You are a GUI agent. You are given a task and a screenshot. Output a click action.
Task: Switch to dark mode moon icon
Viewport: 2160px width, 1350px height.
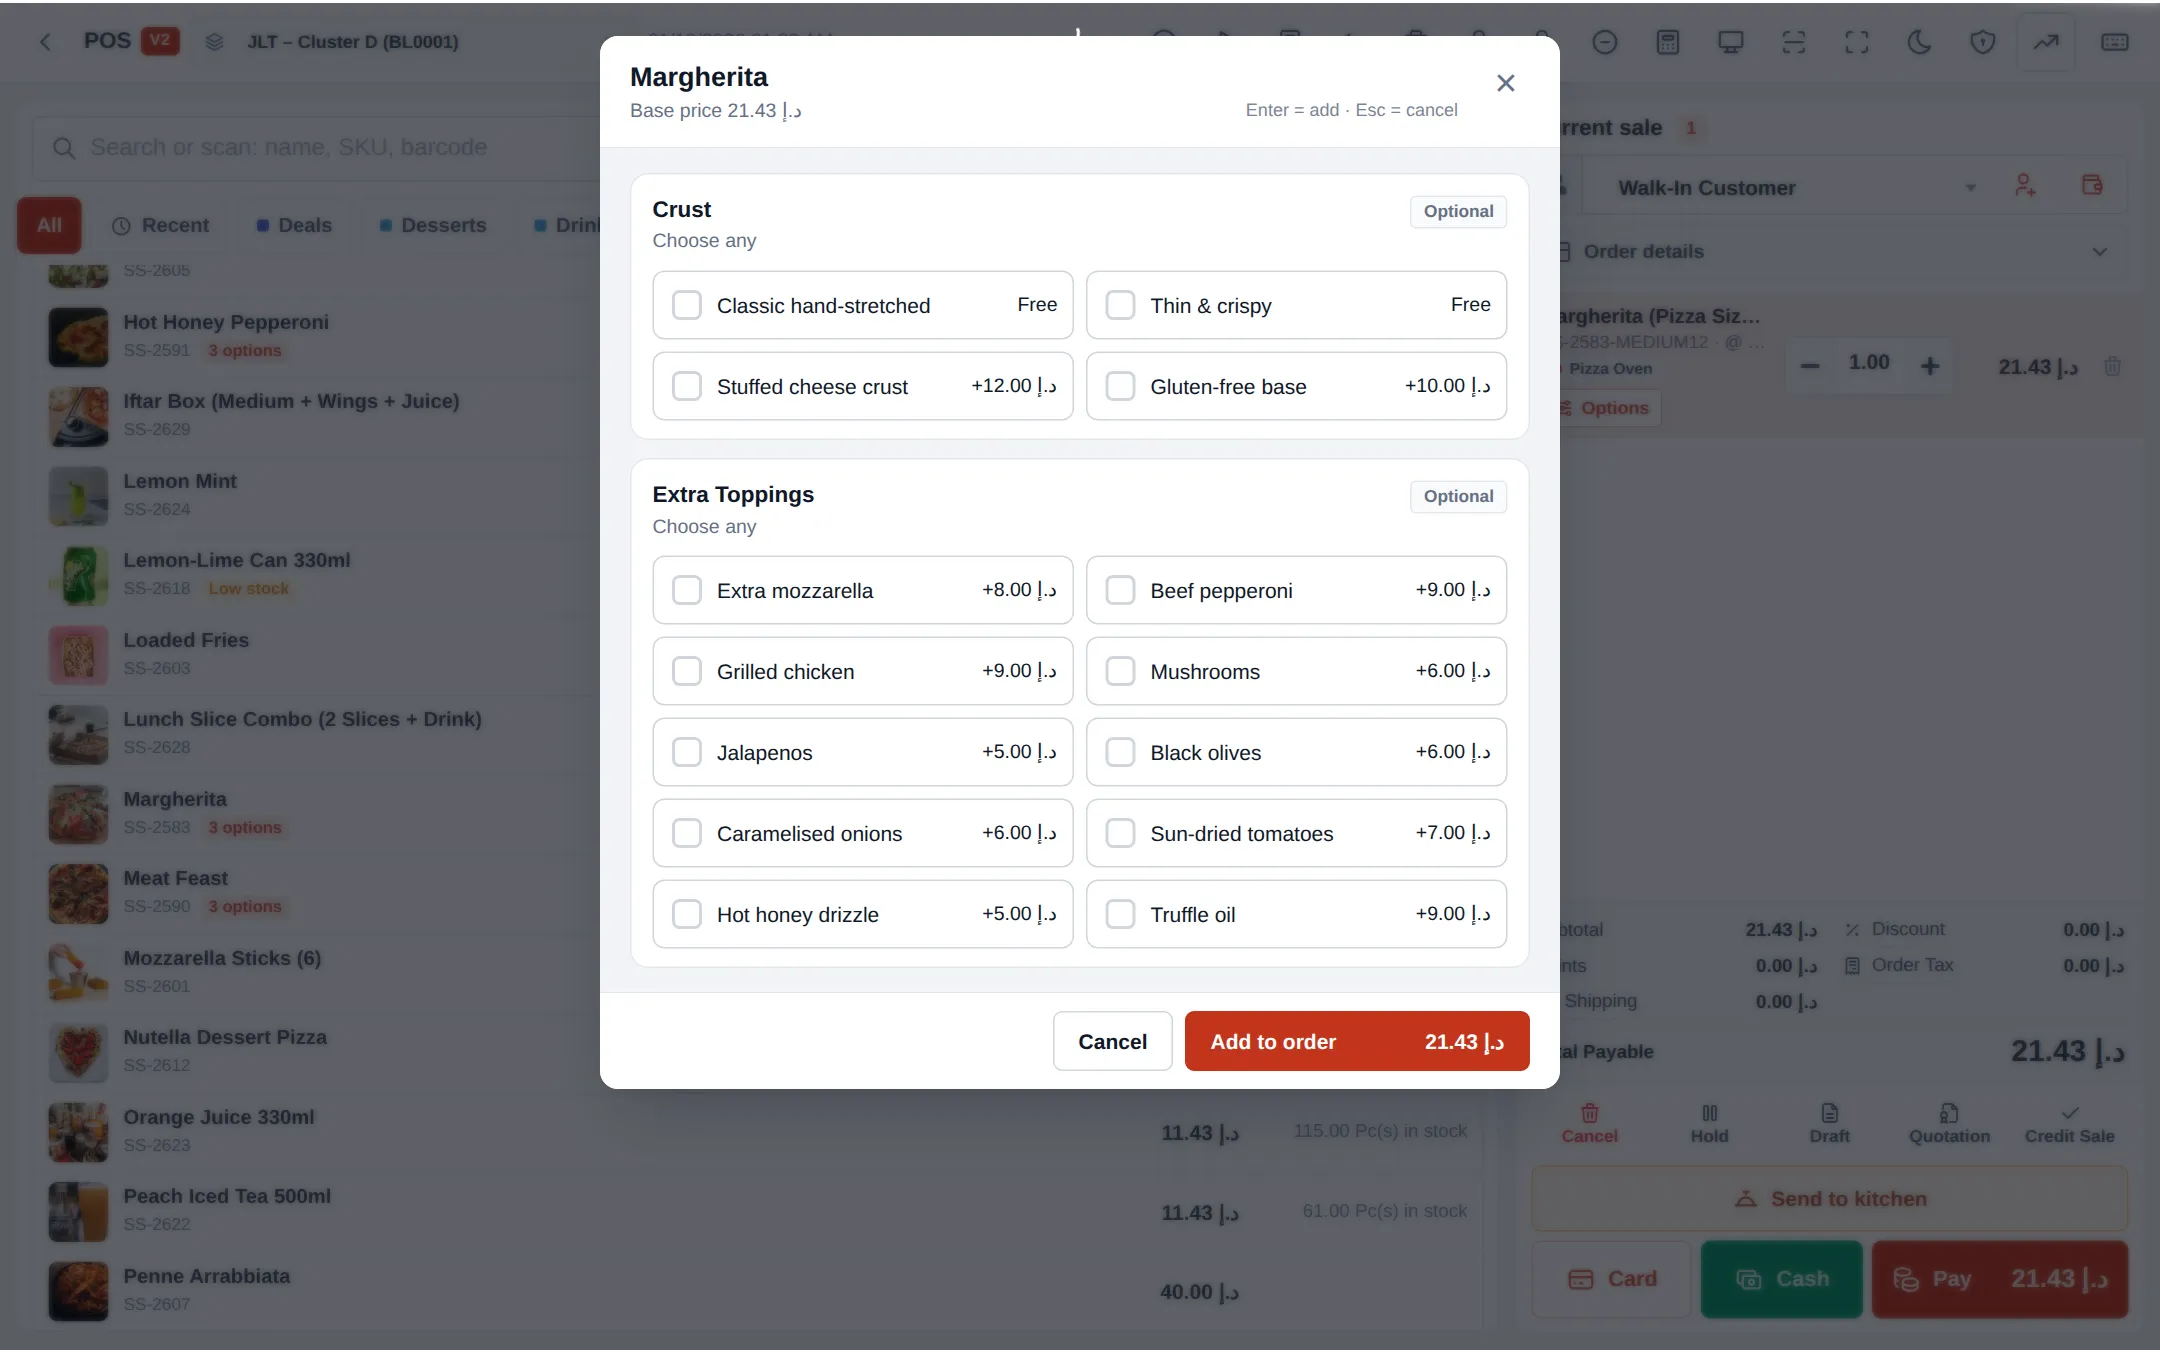1919,42
